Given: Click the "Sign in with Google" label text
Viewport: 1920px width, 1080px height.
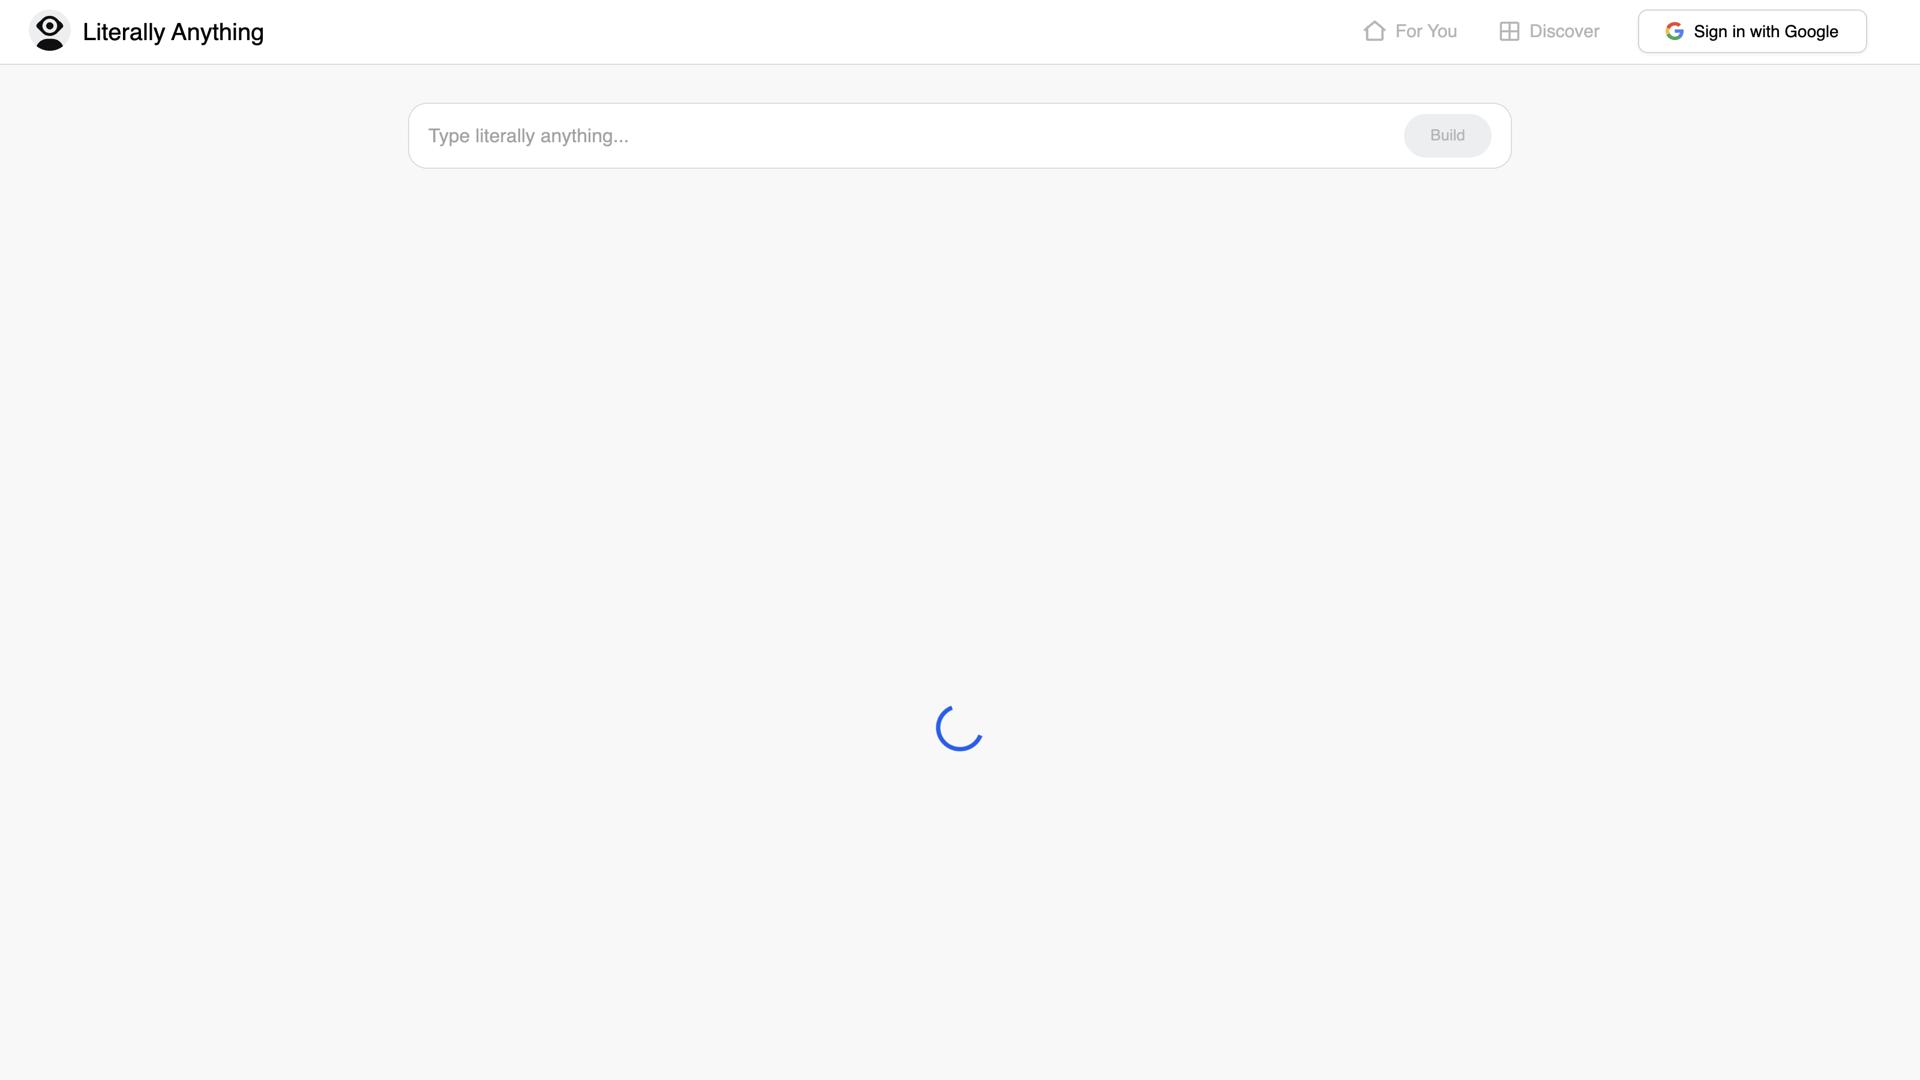Looking at the screenshot, I should 1766,31.
